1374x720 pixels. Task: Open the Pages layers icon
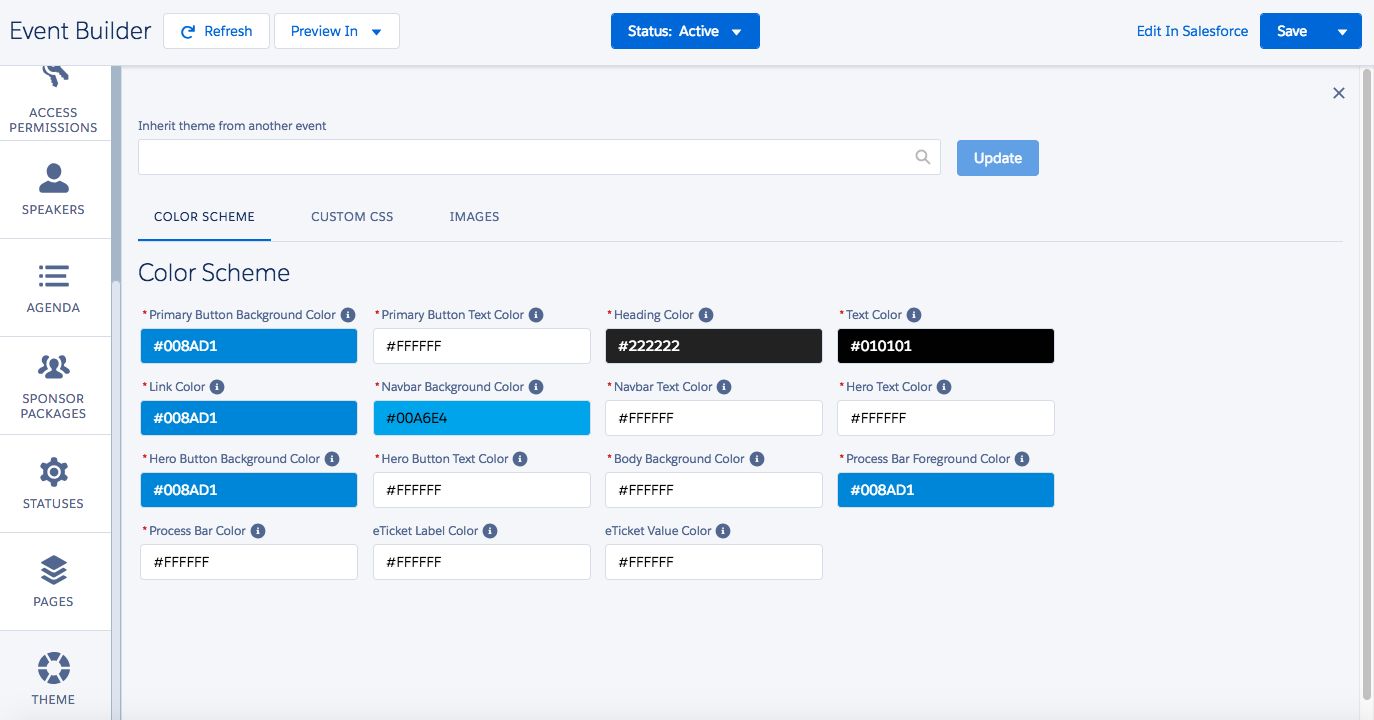[53, 570]
